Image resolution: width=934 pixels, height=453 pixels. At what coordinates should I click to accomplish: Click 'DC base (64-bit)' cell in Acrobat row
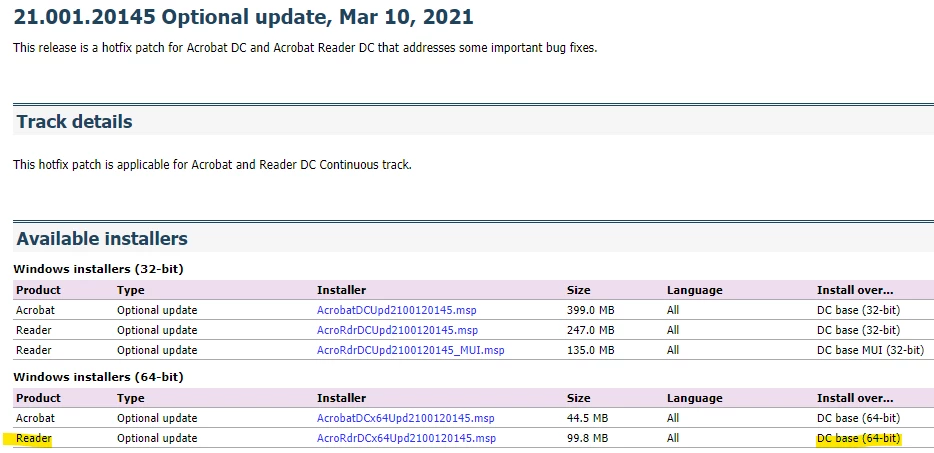click(x=858, y=418)
